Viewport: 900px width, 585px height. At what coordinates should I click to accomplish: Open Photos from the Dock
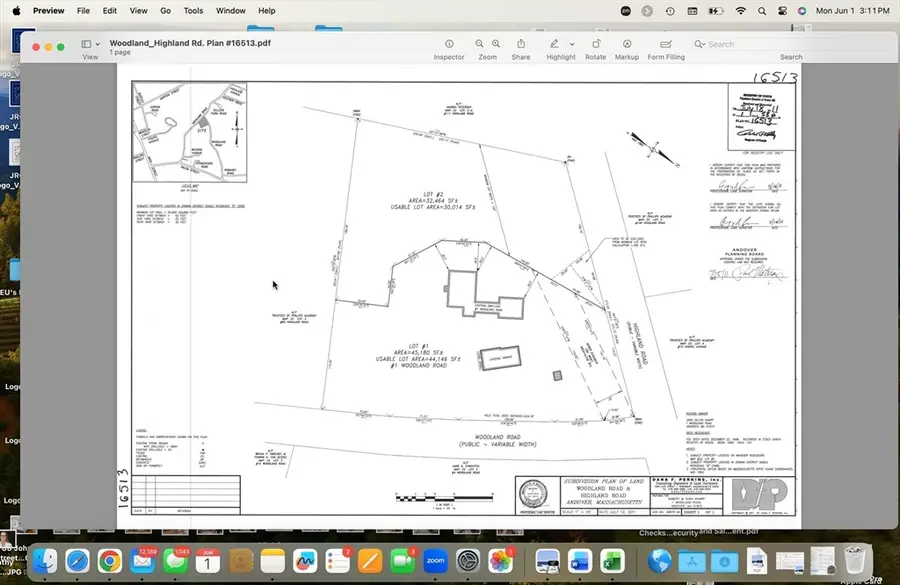[501, 560]
